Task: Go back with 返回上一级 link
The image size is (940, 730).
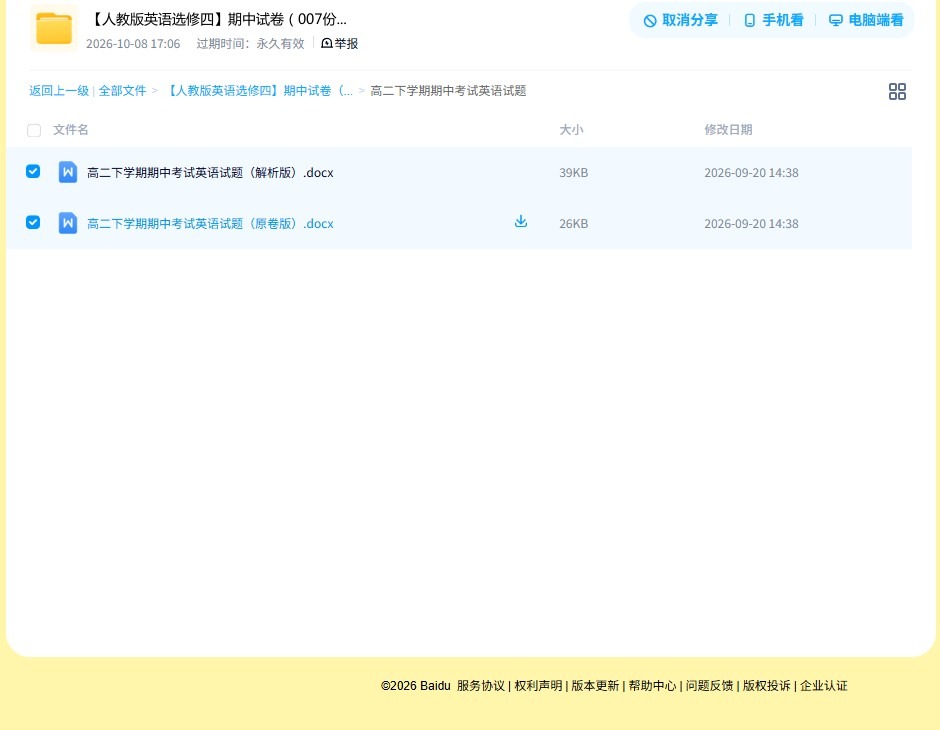Action: pyautogui.click(x=59, y=91)
